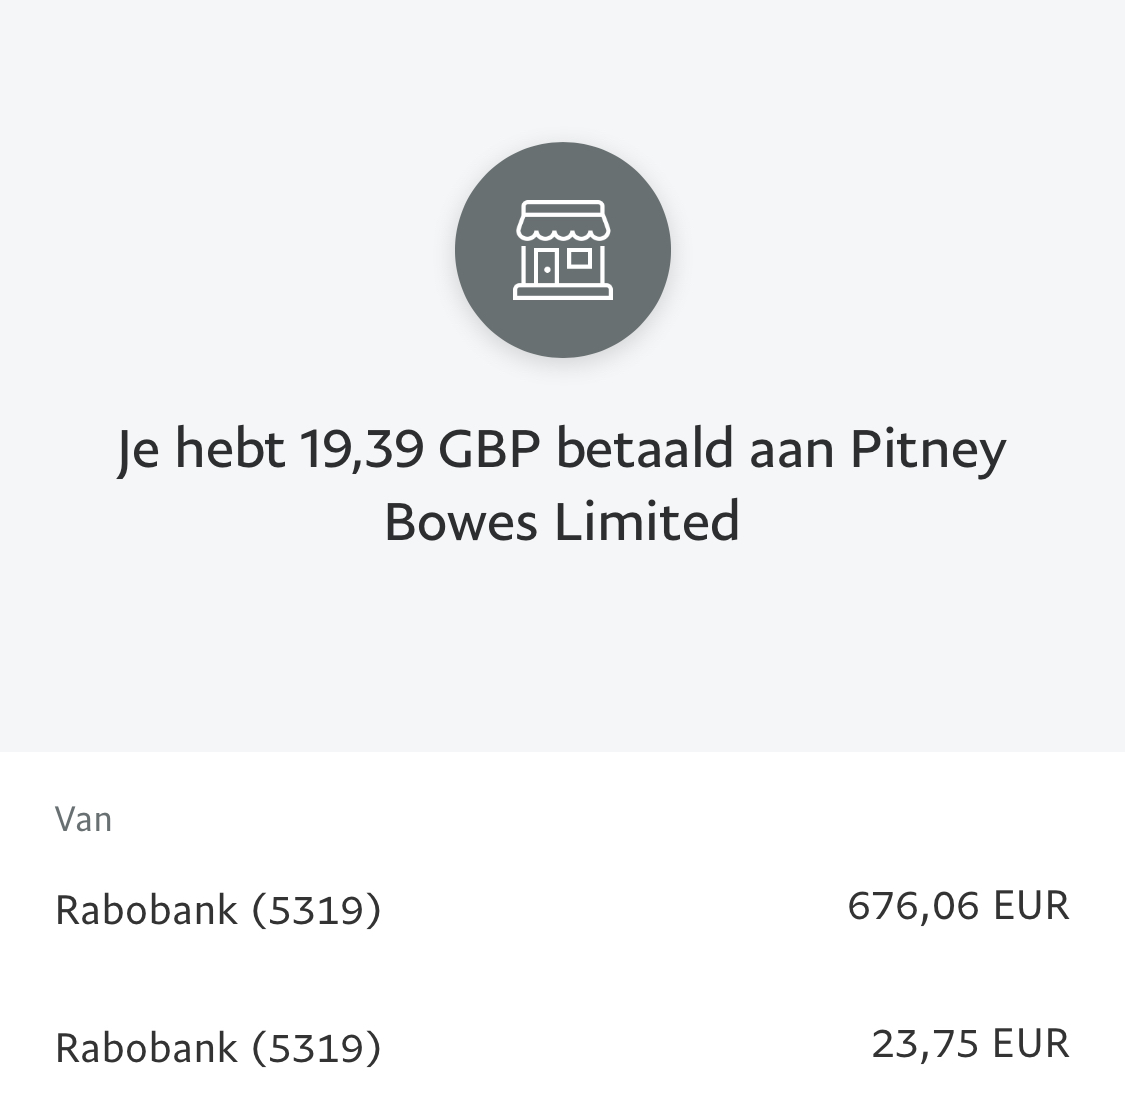
Task: Click the (5319) digits in the first Rabobank row
Action: click(316, 910)
